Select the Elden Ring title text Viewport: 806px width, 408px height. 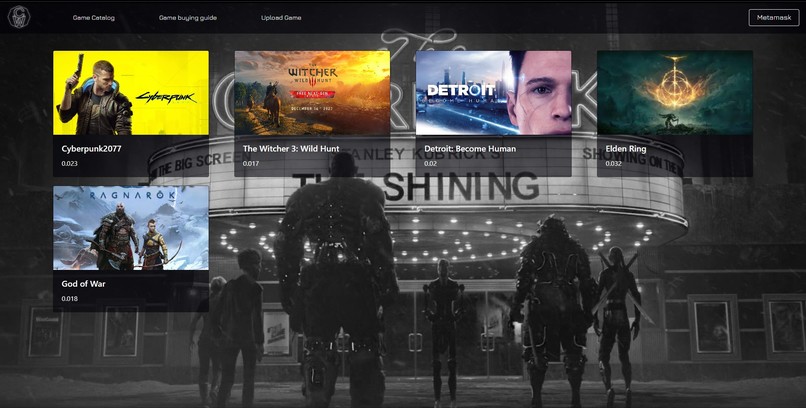[626, 149]
